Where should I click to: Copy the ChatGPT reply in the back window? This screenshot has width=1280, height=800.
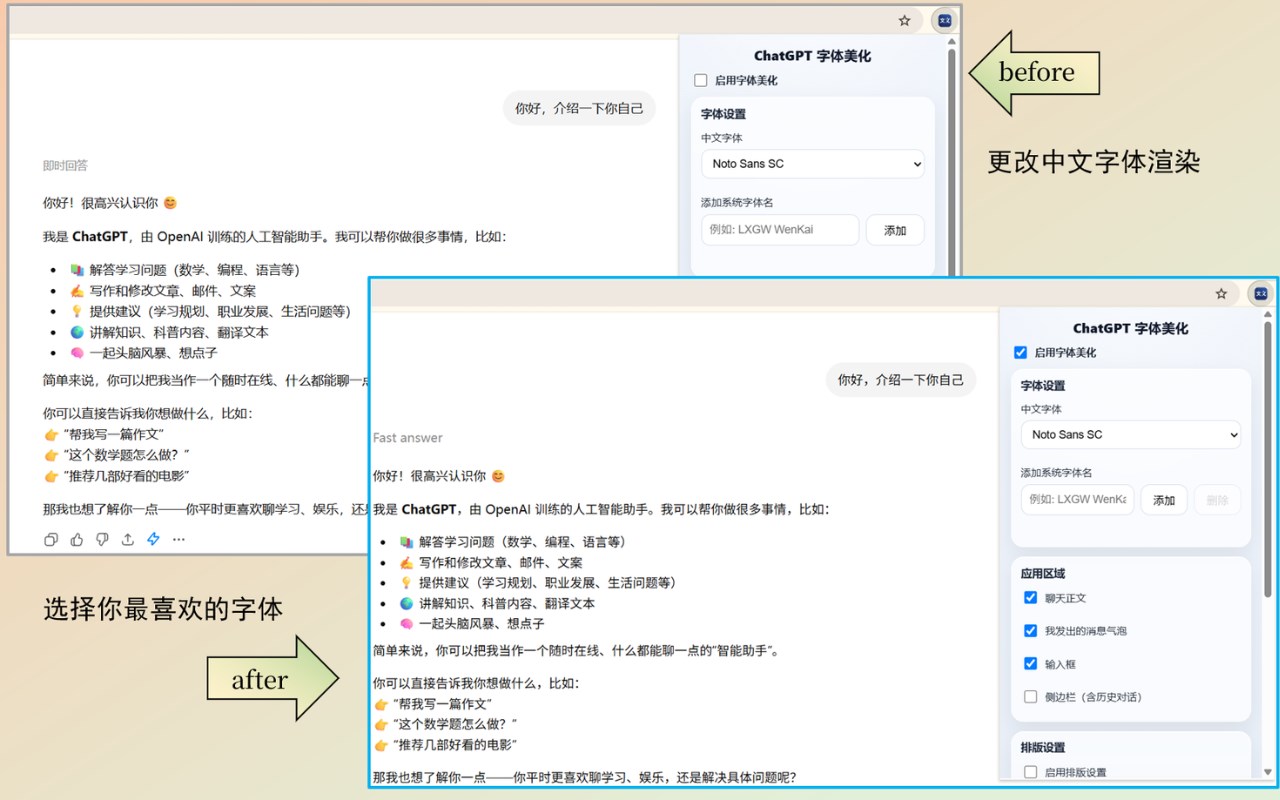click(x=51, y=540)
